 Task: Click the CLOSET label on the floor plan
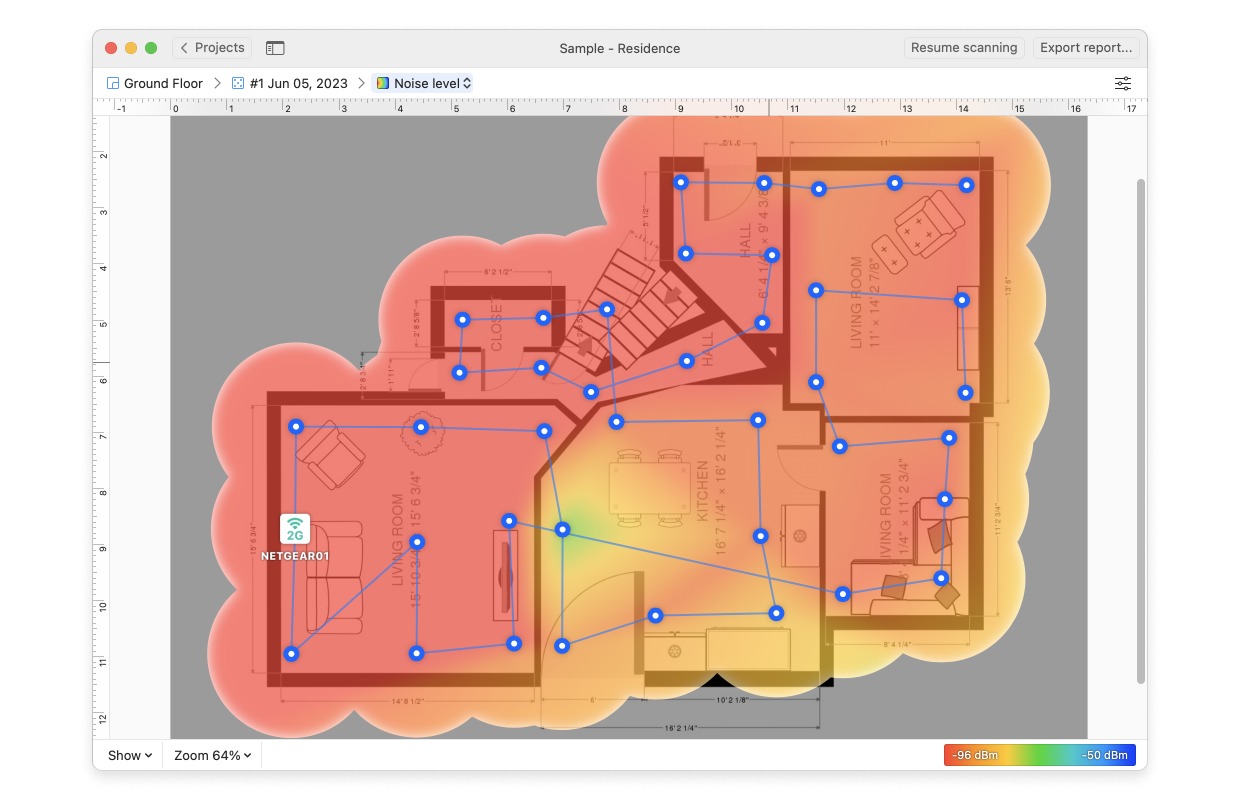point(497,324)
